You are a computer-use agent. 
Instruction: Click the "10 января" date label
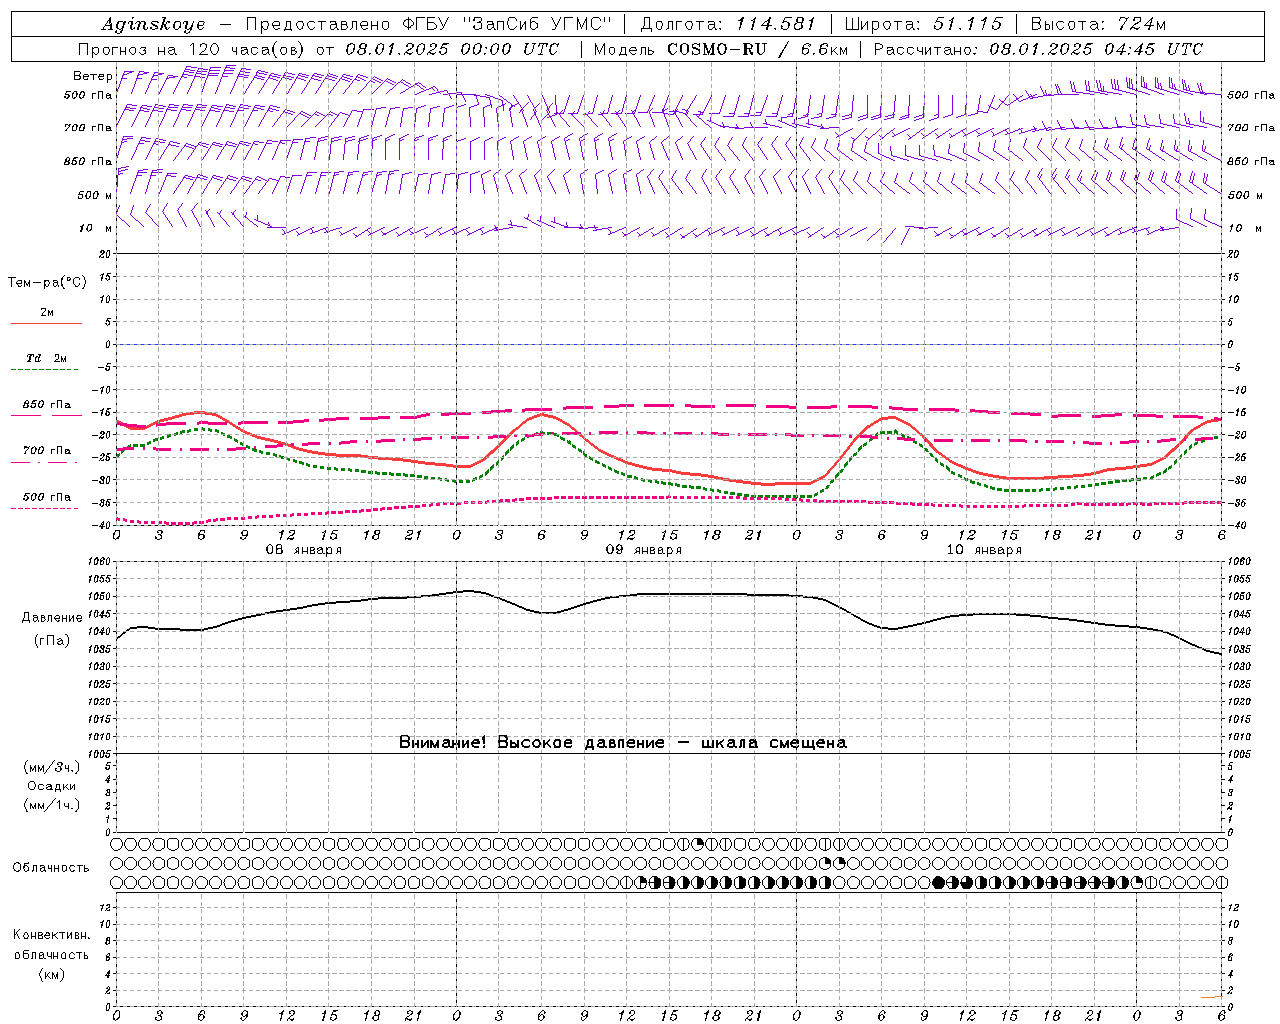pos(984,550)
